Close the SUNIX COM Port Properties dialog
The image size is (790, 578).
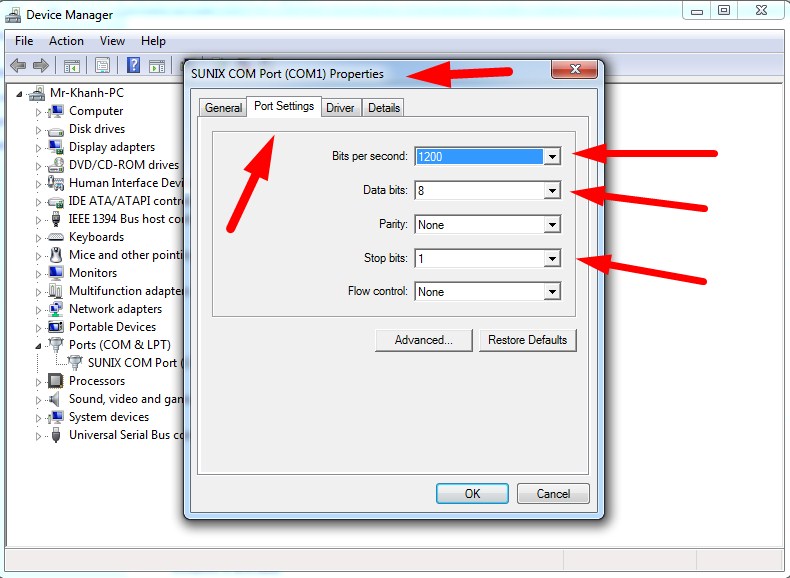click(x=575, y=69)
